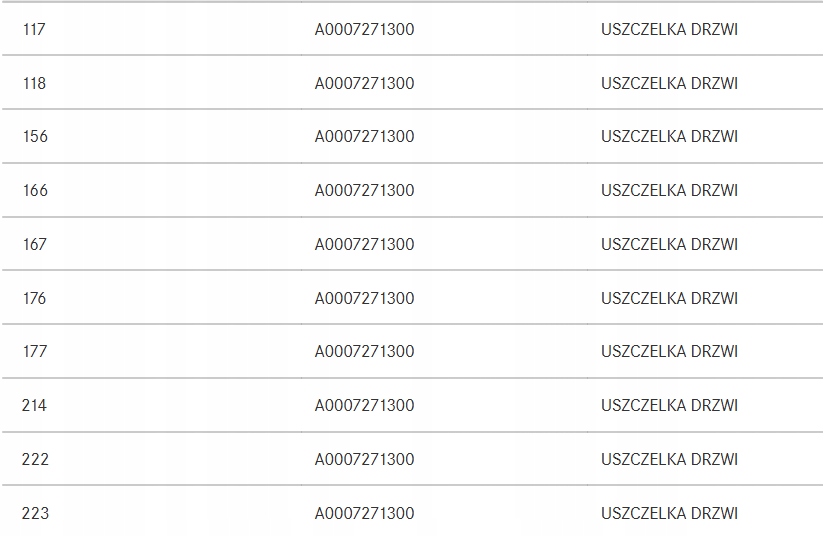Click USZCZELKA DRZWI text in row 118
The height and width of the screenshot is (536, 833).
669,83
